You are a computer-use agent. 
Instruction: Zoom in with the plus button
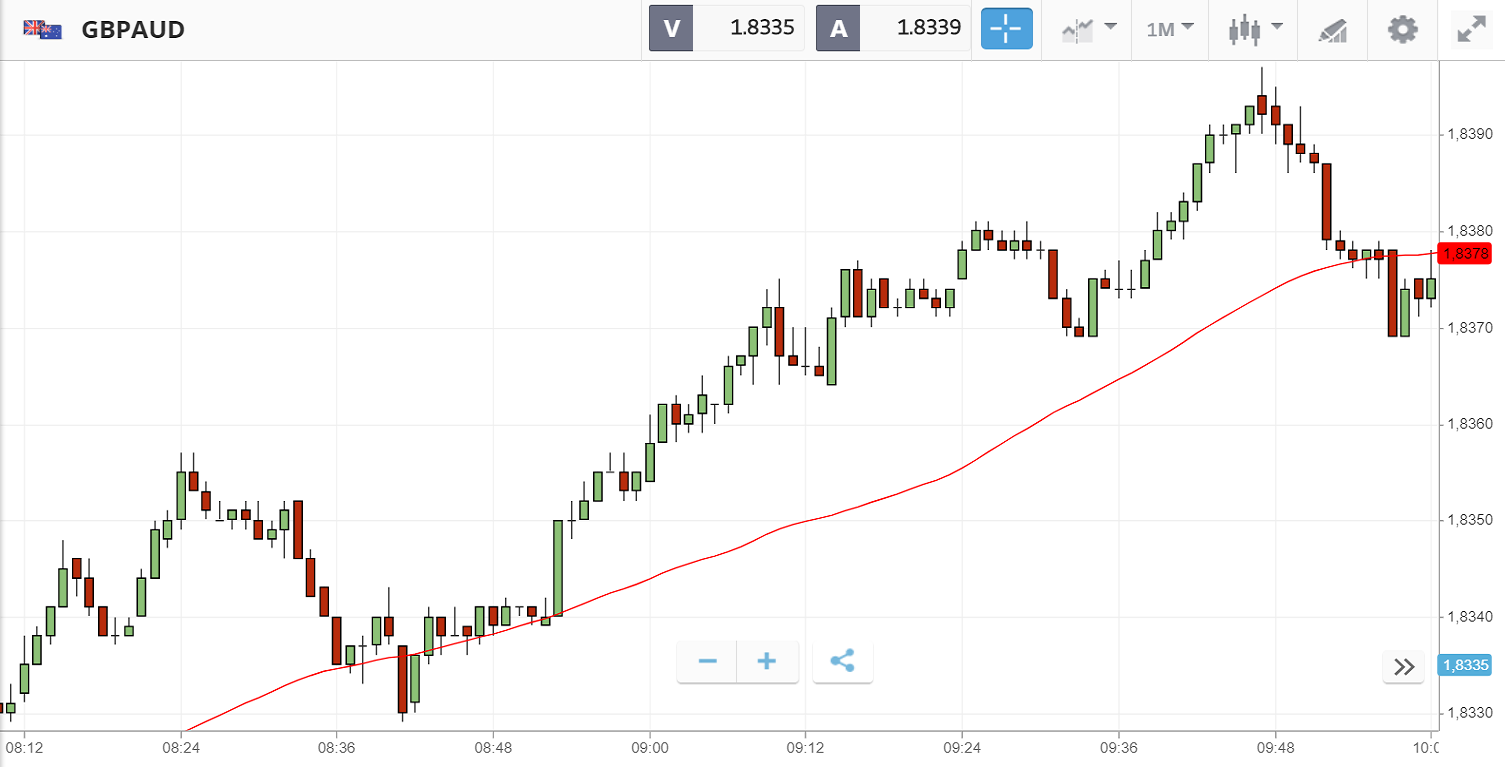pyautogui.click(x=767, y=662)
